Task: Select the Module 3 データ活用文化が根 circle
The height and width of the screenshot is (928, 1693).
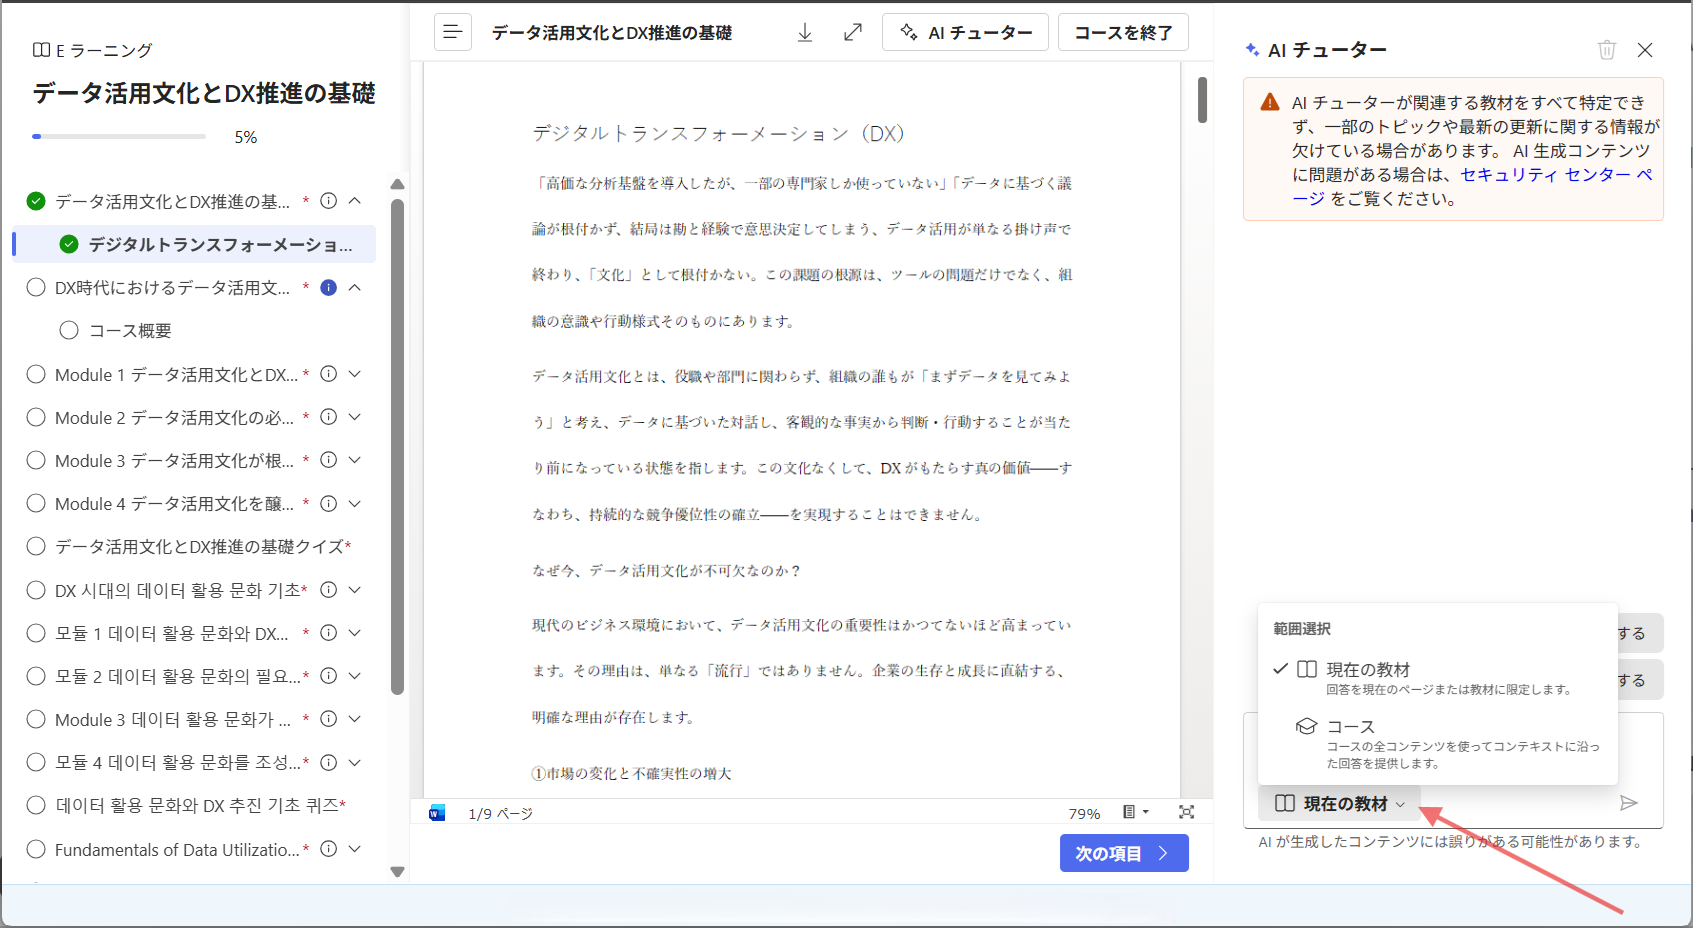Action: point(36,460)
